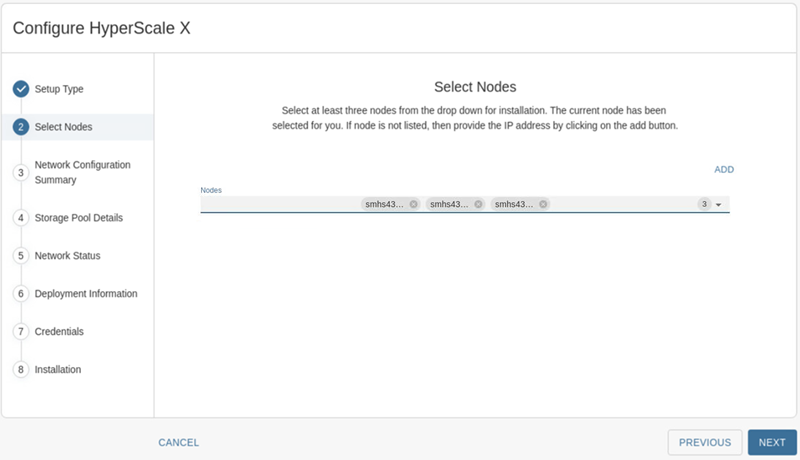This screenshot has height=460, width=800.
Task: Click the step 3 number circle
Action: pos(20,172)
